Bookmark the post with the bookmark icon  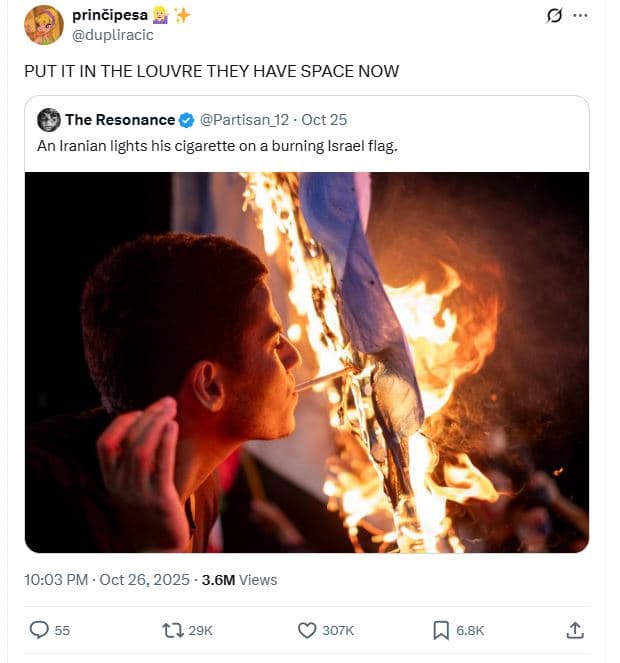click(x=441, y=630)
